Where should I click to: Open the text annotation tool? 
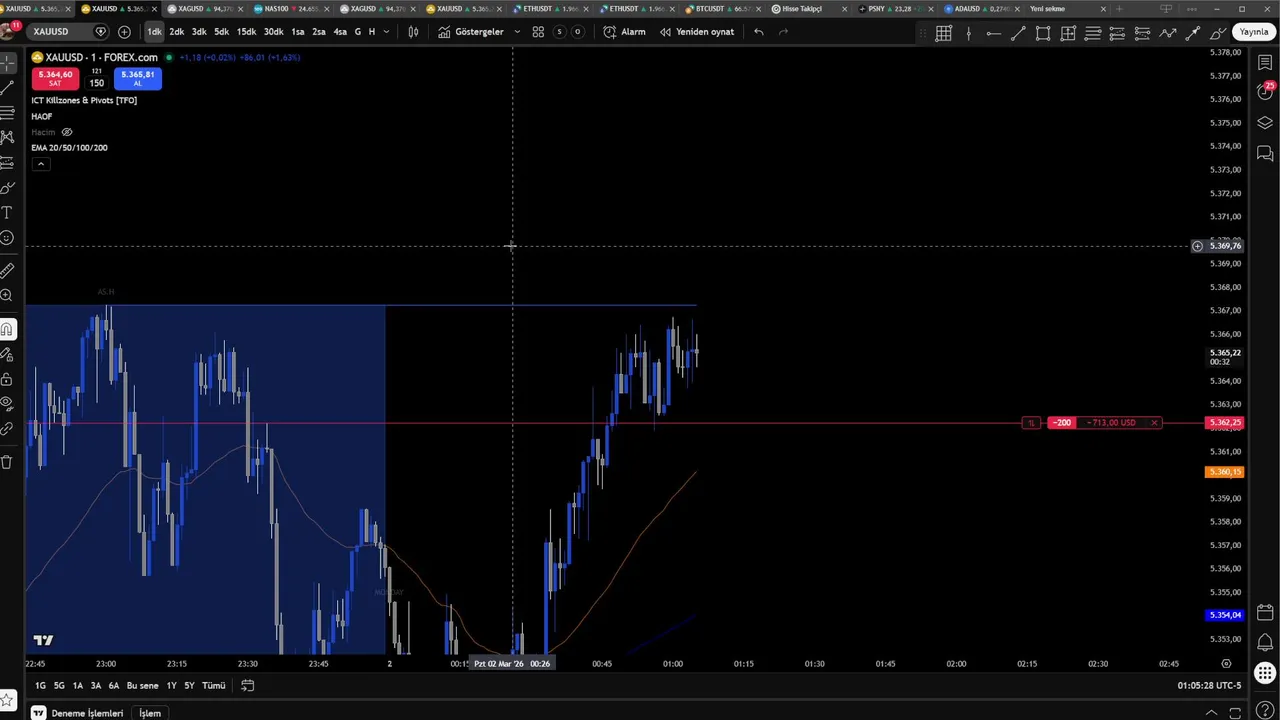coord(7,213)
